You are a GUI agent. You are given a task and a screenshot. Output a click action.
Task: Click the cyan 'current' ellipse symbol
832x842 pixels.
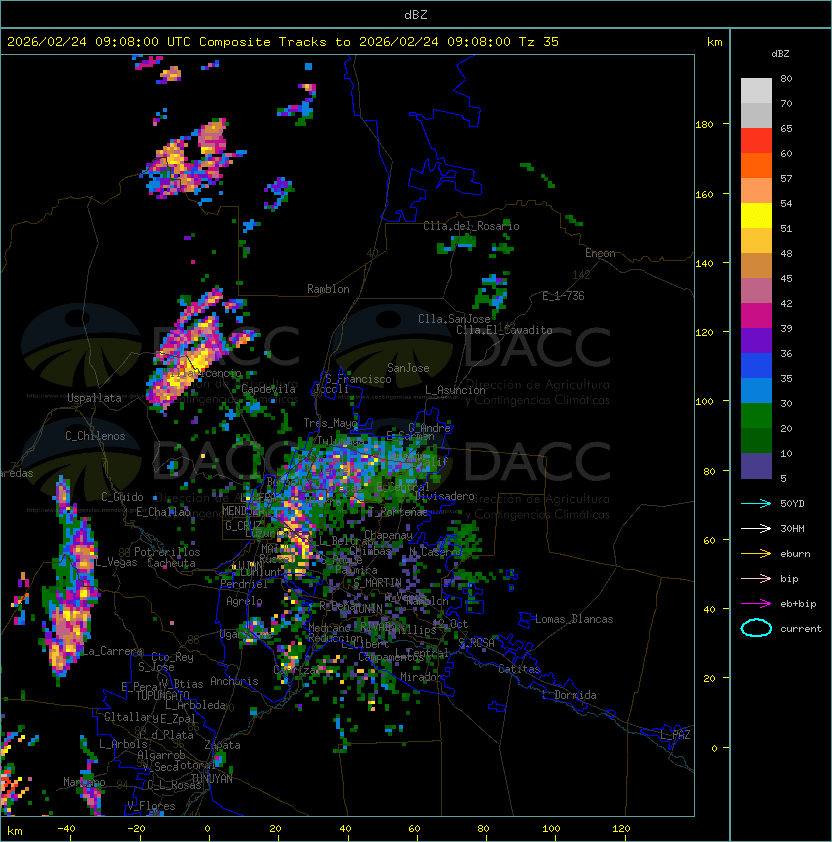[756, 628]
